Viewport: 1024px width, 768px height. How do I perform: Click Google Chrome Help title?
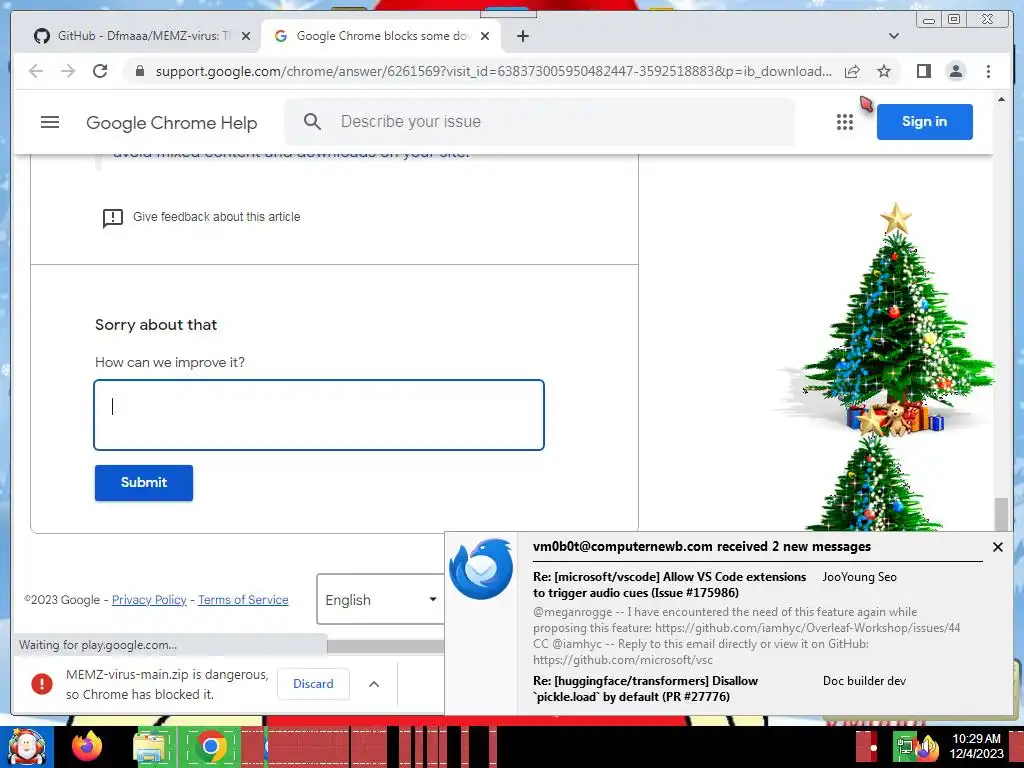(172, 123)
